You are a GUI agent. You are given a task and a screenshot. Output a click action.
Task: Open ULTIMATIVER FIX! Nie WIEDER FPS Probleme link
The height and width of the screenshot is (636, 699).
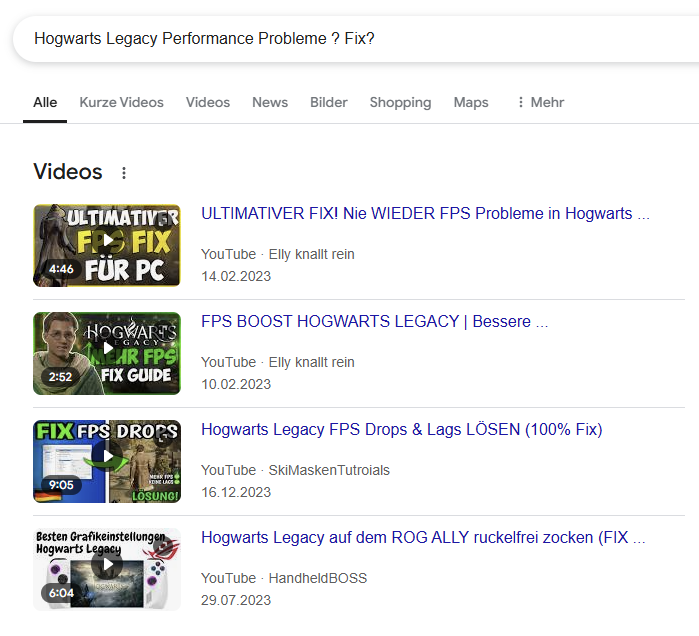(x=425, y=213)
